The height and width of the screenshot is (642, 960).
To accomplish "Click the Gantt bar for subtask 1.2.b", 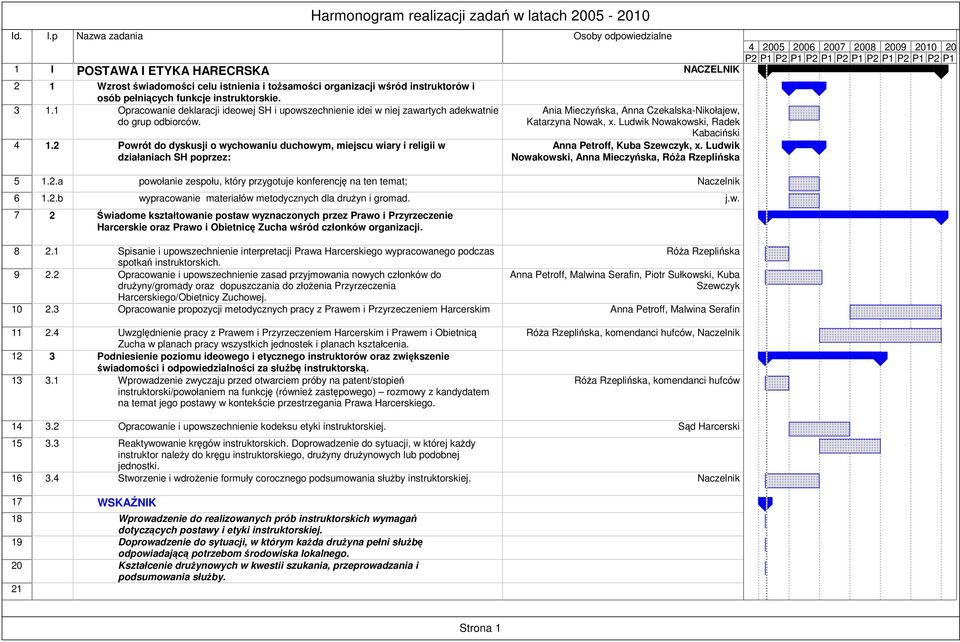I will 804,200.
